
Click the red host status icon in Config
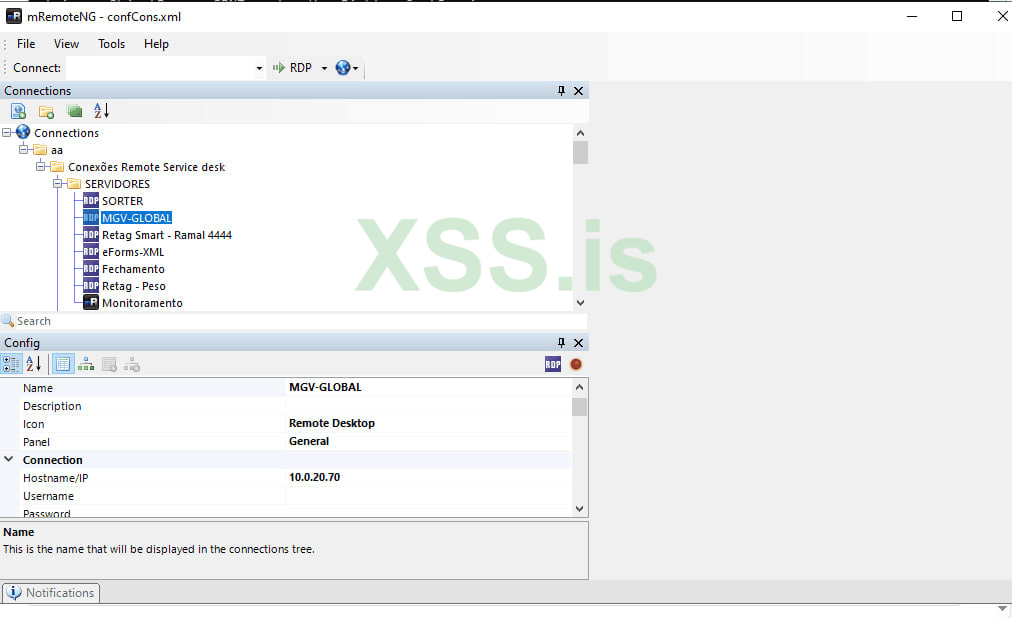point(576,364)
